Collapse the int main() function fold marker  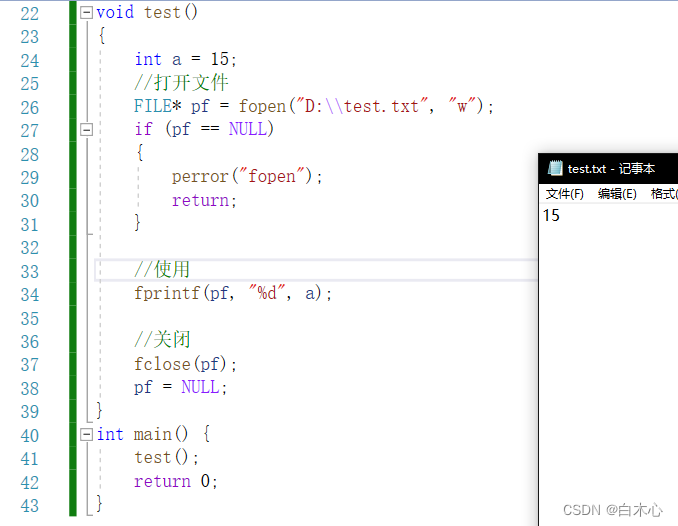(86, 434)
